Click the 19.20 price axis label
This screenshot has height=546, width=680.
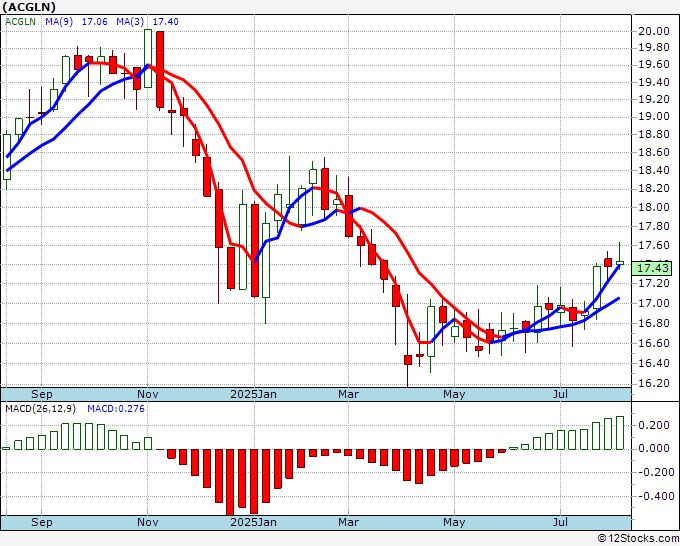(x=654, y=100)
